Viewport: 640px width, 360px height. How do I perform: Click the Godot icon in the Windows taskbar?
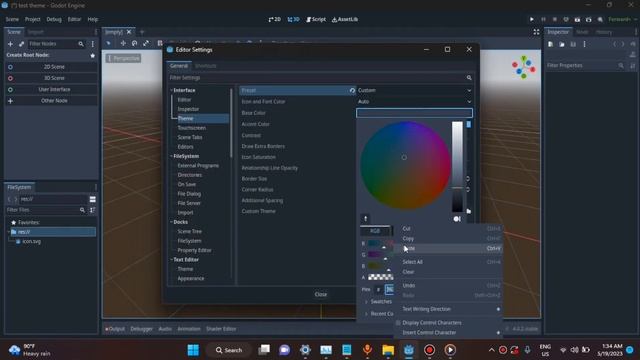[409, 350]
